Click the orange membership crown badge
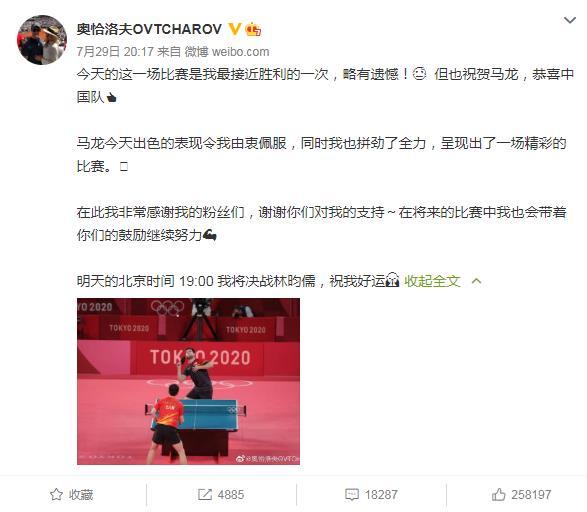 [x=253, y=29]
